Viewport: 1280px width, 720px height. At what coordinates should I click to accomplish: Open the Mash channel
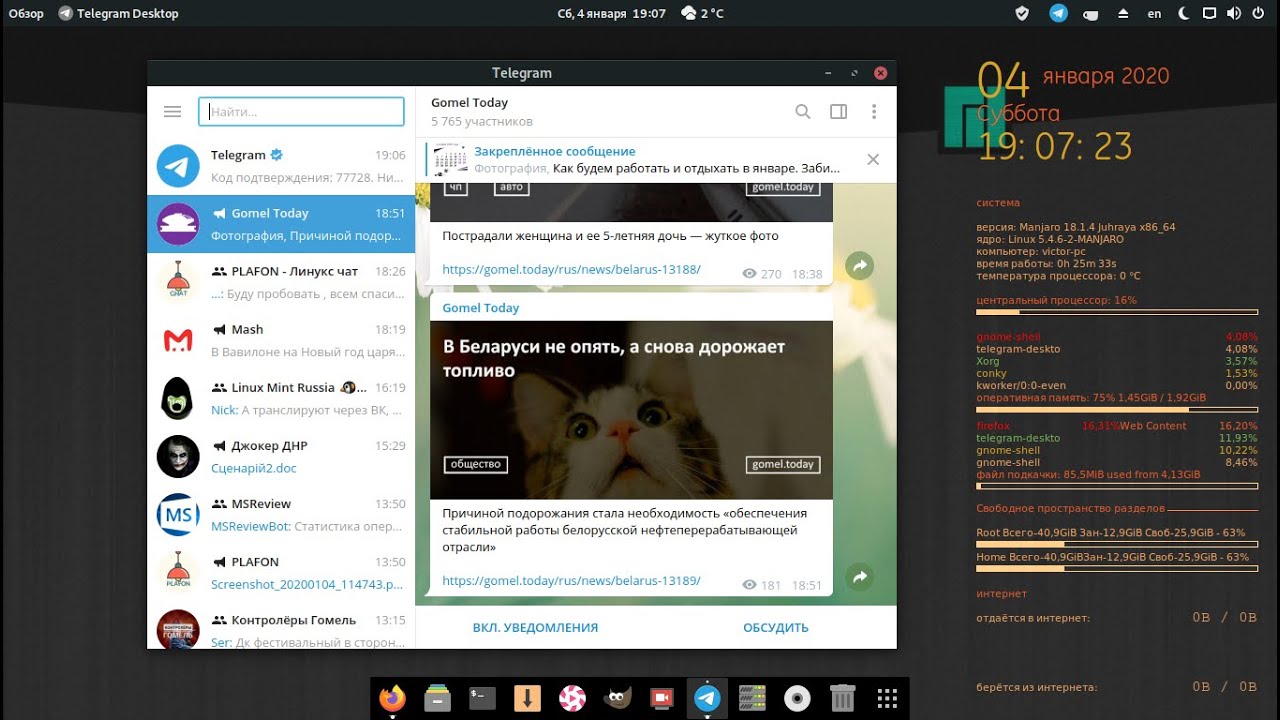(x=281, y=340)
